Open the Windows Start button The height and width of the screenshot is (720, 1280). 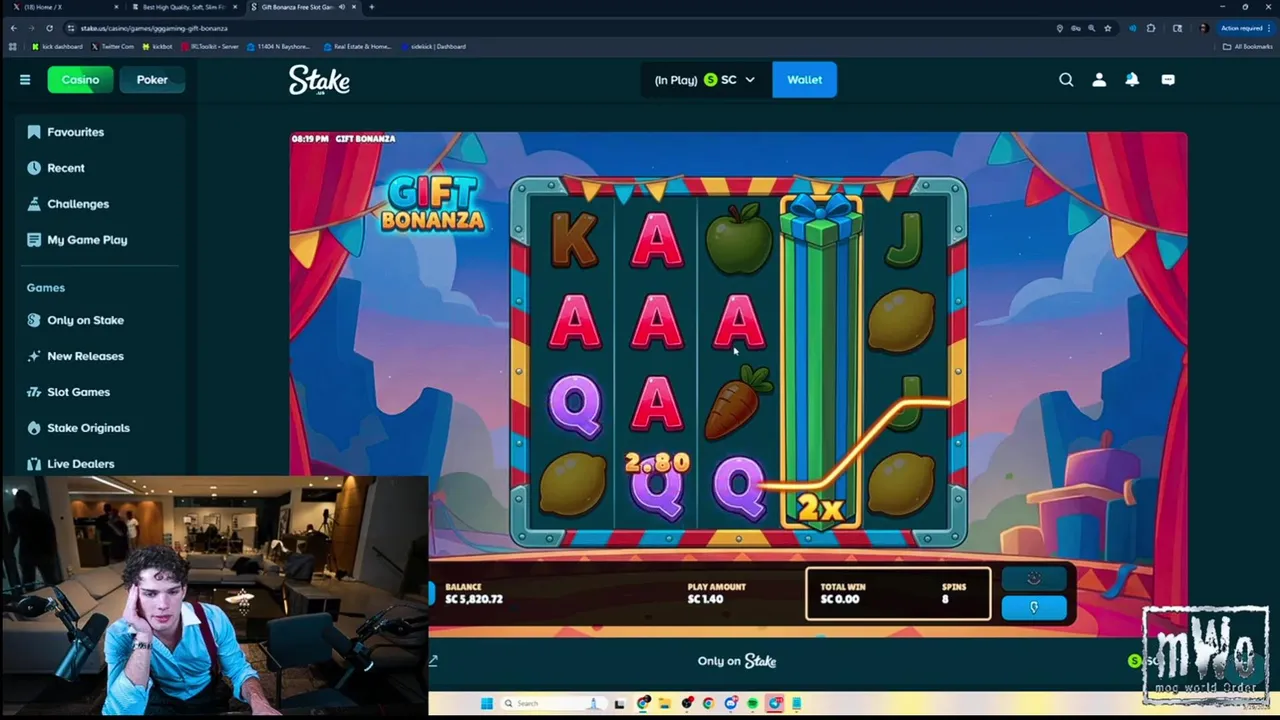[486, 703]
